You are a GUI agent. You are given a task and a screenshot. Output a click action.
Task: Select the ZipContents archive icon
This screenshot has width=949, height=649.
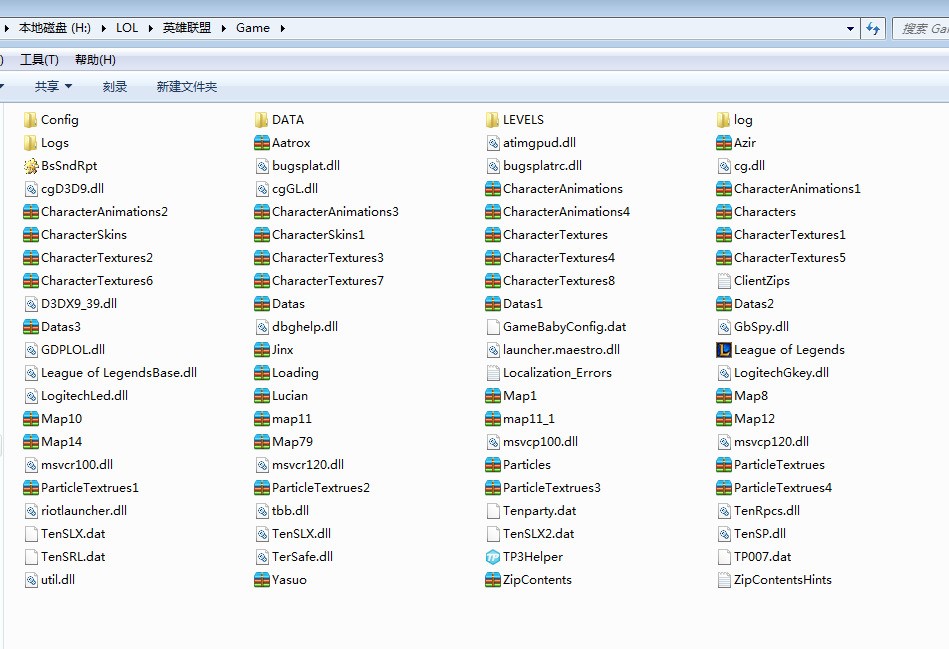click(x=493, y=580)
